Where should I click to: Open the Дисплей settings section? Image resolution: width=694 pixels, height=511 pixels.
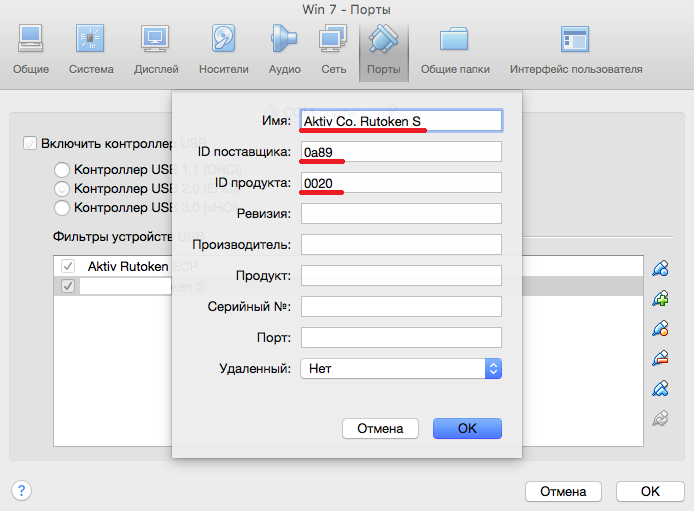coord(156,49)
